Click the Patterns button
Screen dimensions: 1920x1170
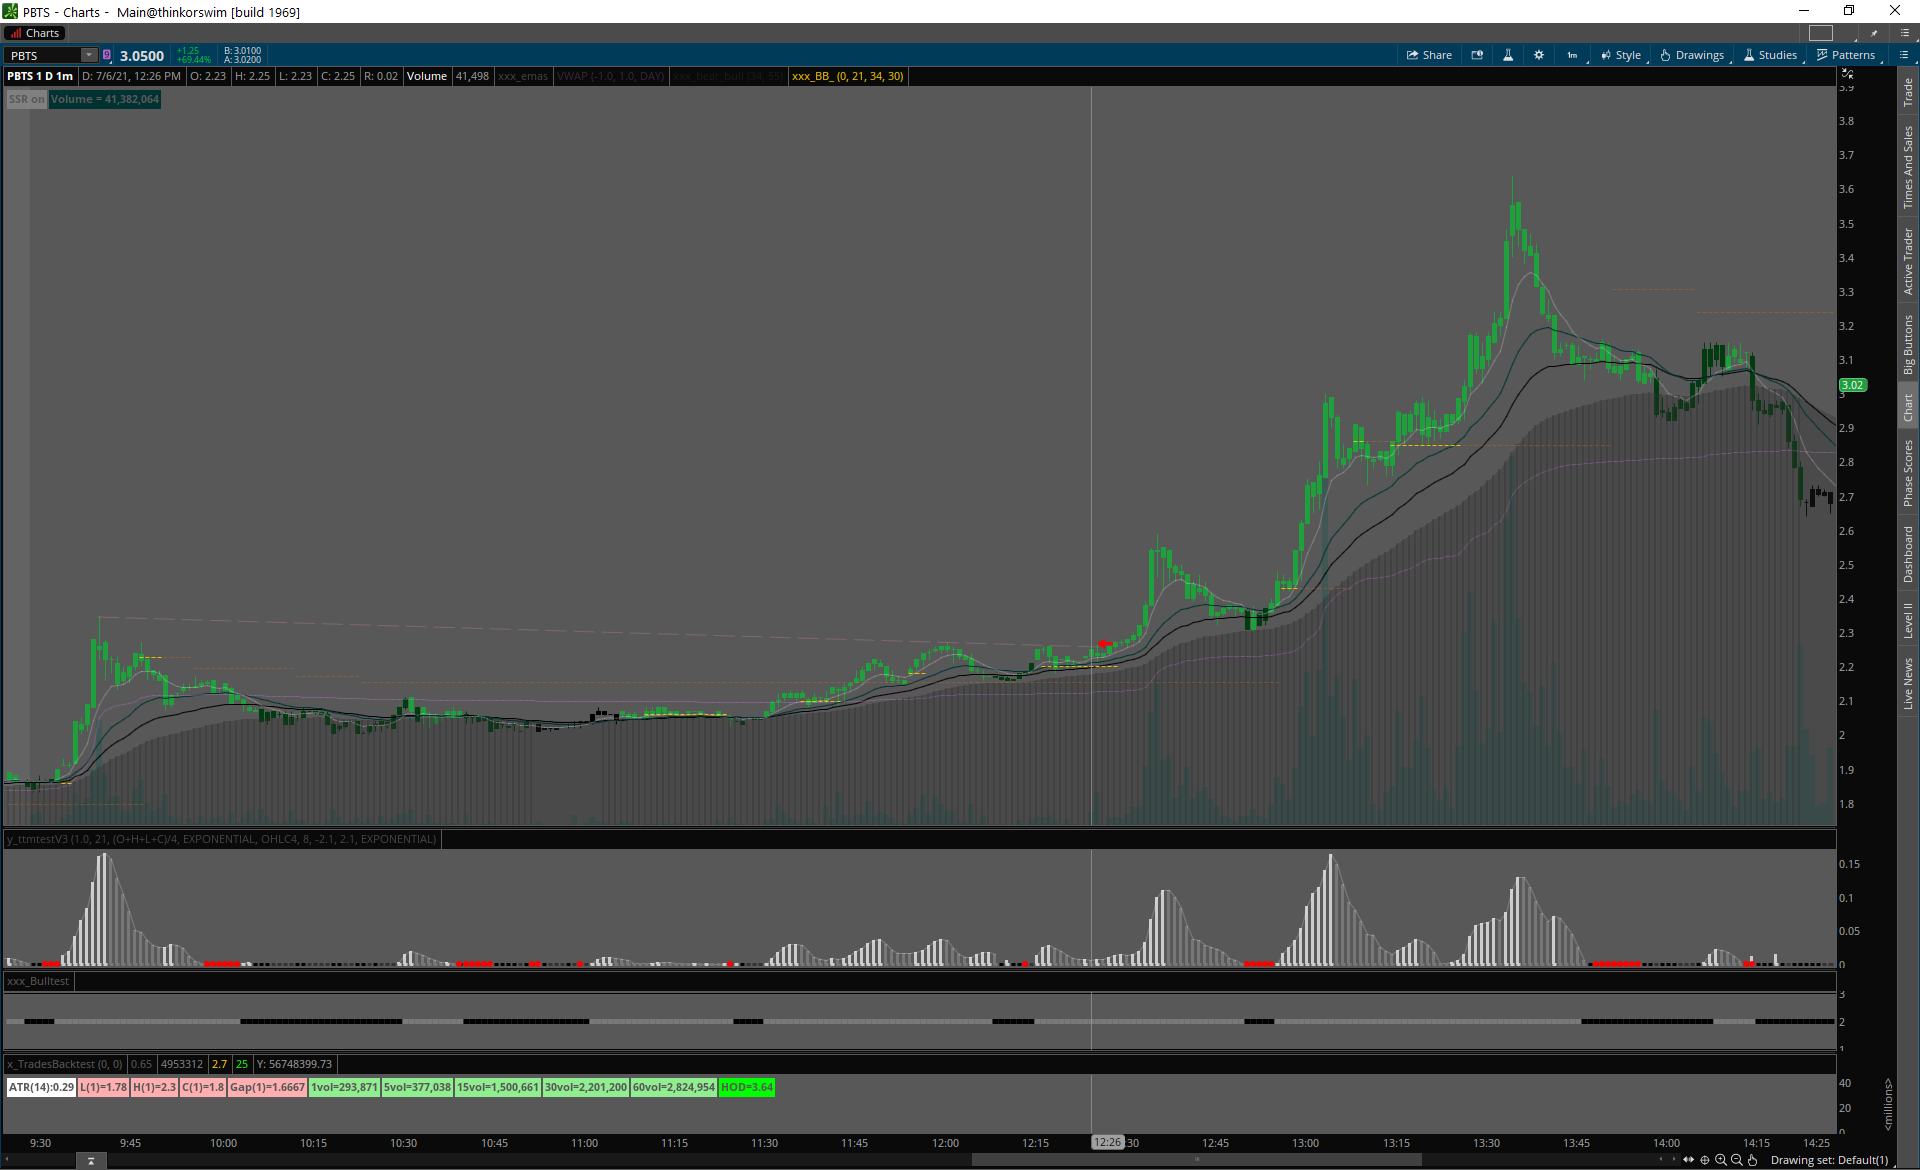coord(1846,55)
